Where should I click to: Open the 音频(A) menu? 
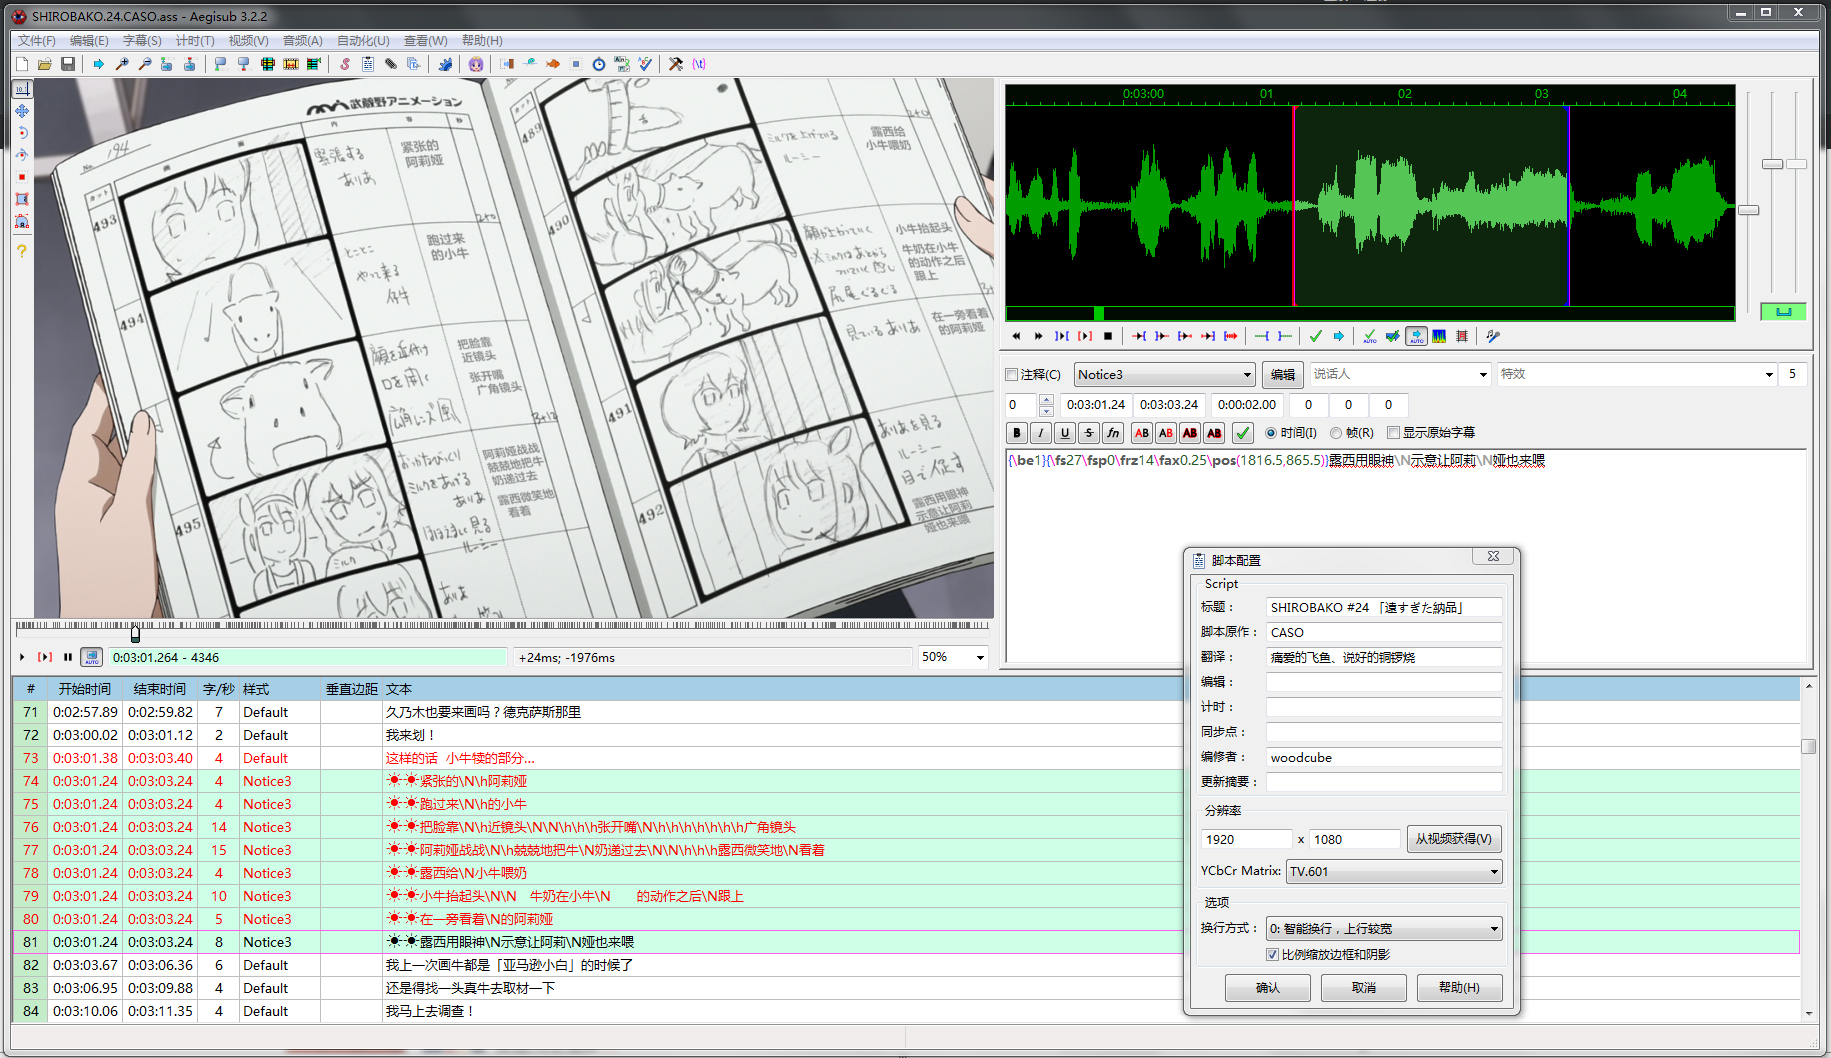(x=302, y=41)
